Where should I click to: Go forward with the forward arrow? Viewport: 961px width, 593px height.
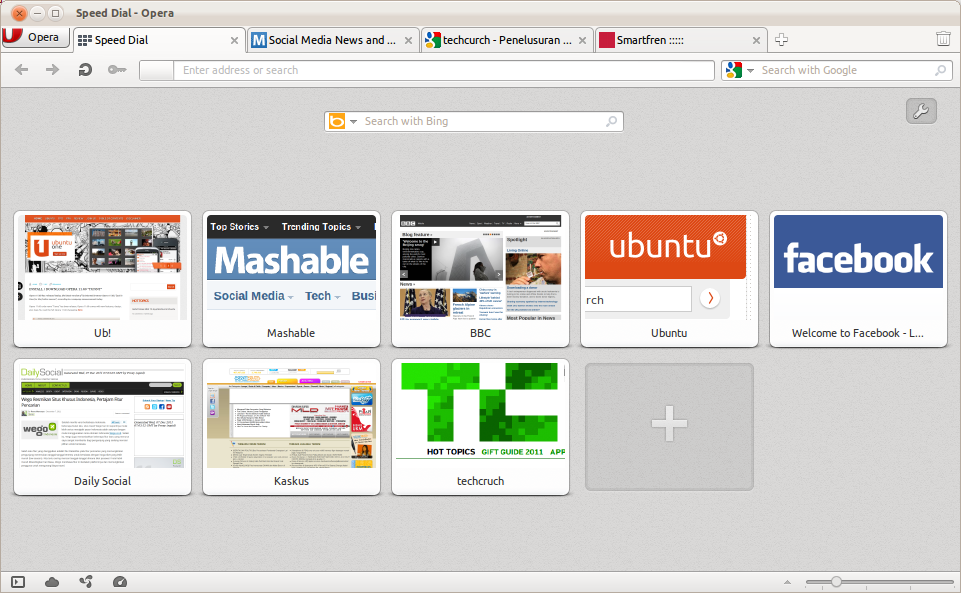point(53,70)
